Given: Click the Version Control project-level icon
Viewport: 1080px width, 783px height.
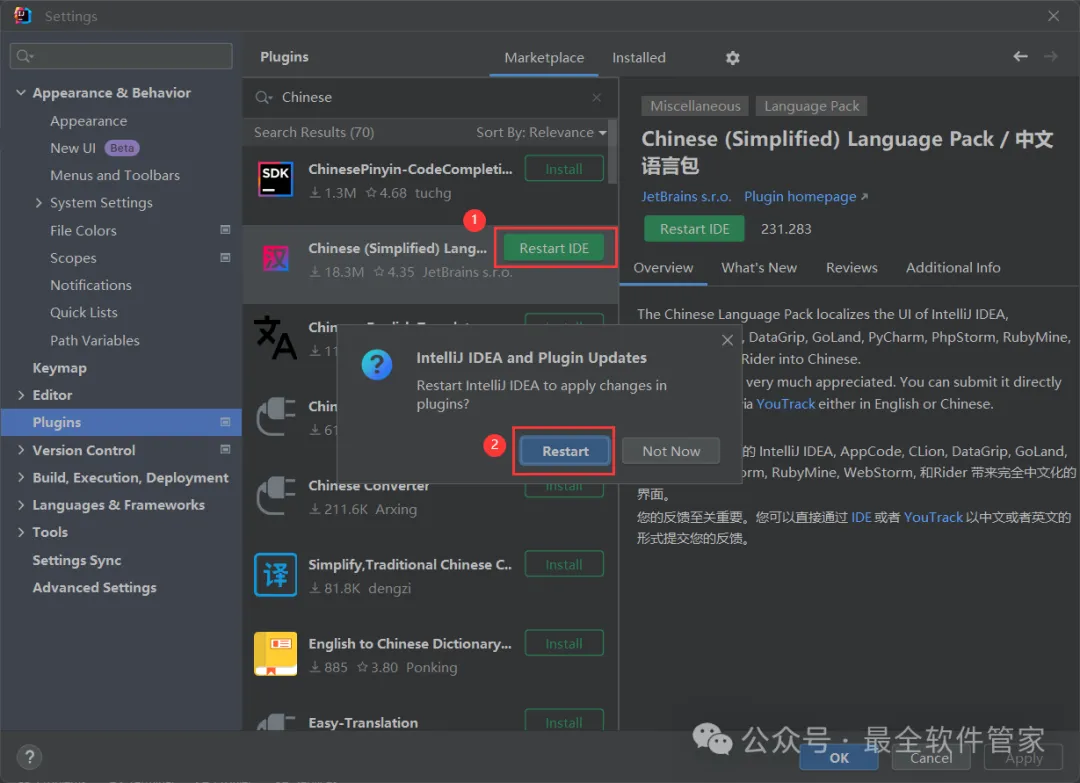Looking at the screenshot, I should click(x=225, y=450).
